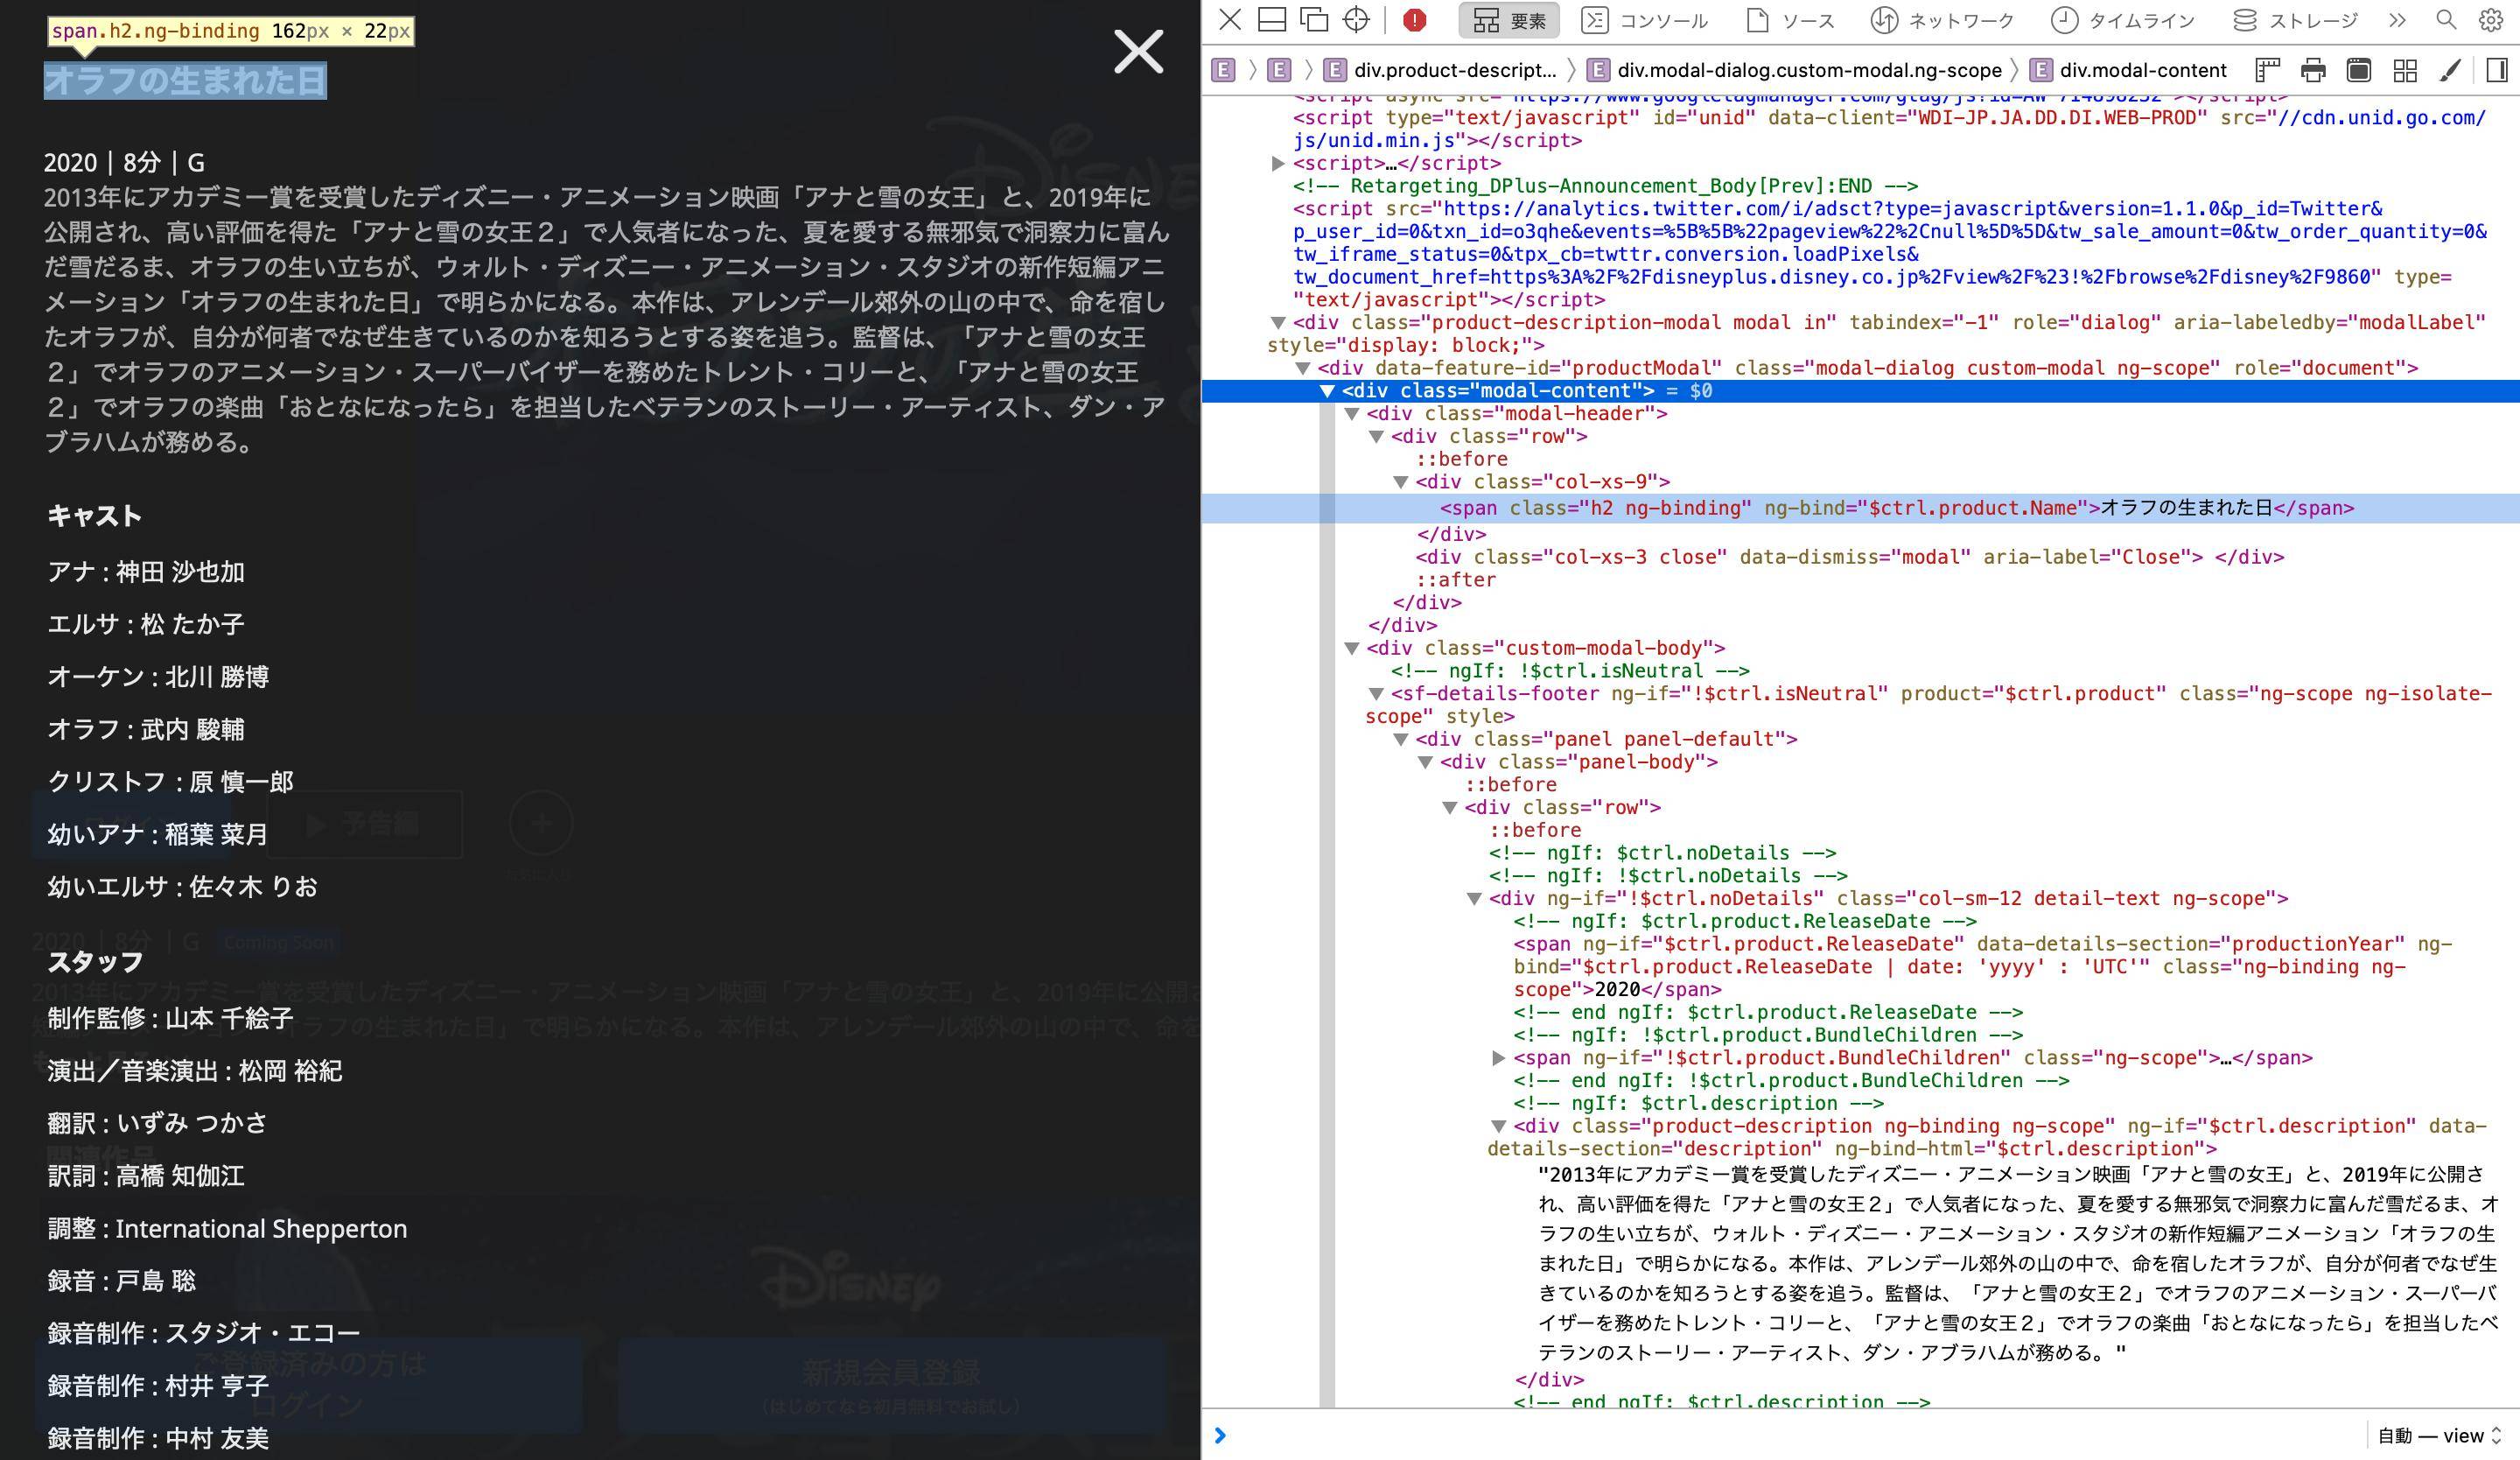This screenshot has width=2520, height=1460.
Task: Toggle compositing borders grid icon
Action: [x=2405, y=70]
